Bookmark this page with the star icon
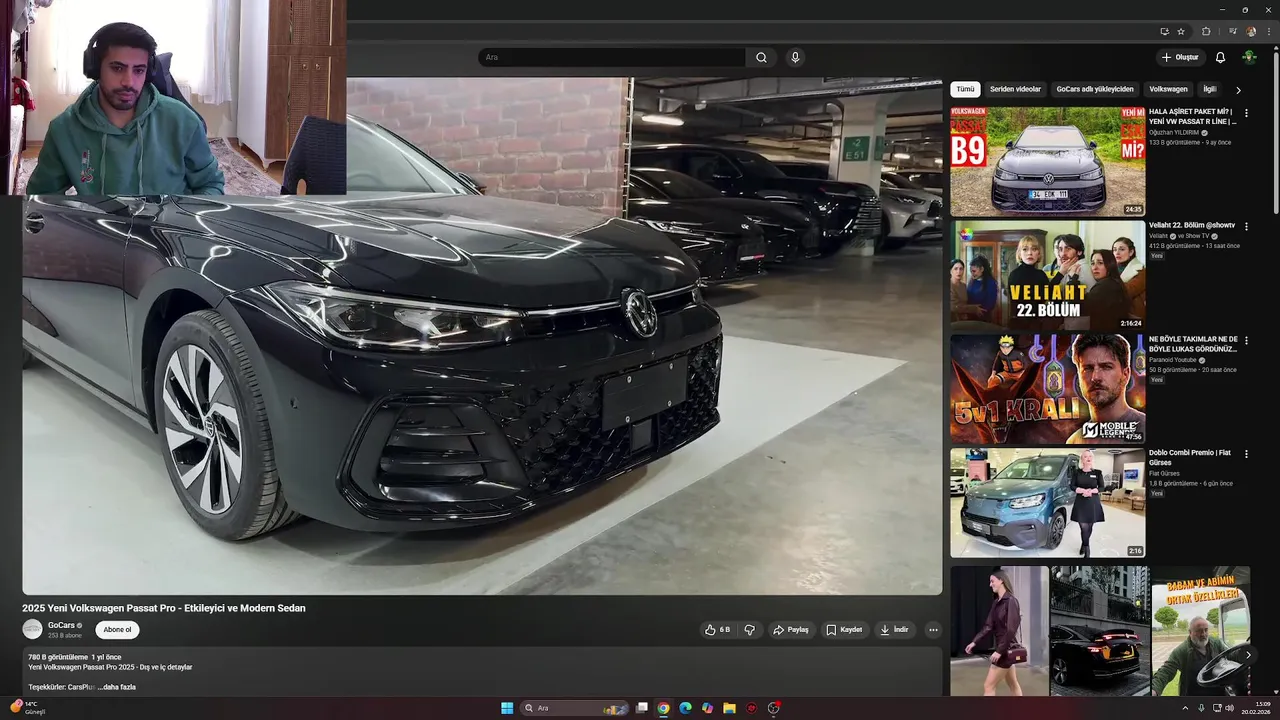Viewport: 1280px width, 720px height. pyautogui.click(x=1181, y=31)
